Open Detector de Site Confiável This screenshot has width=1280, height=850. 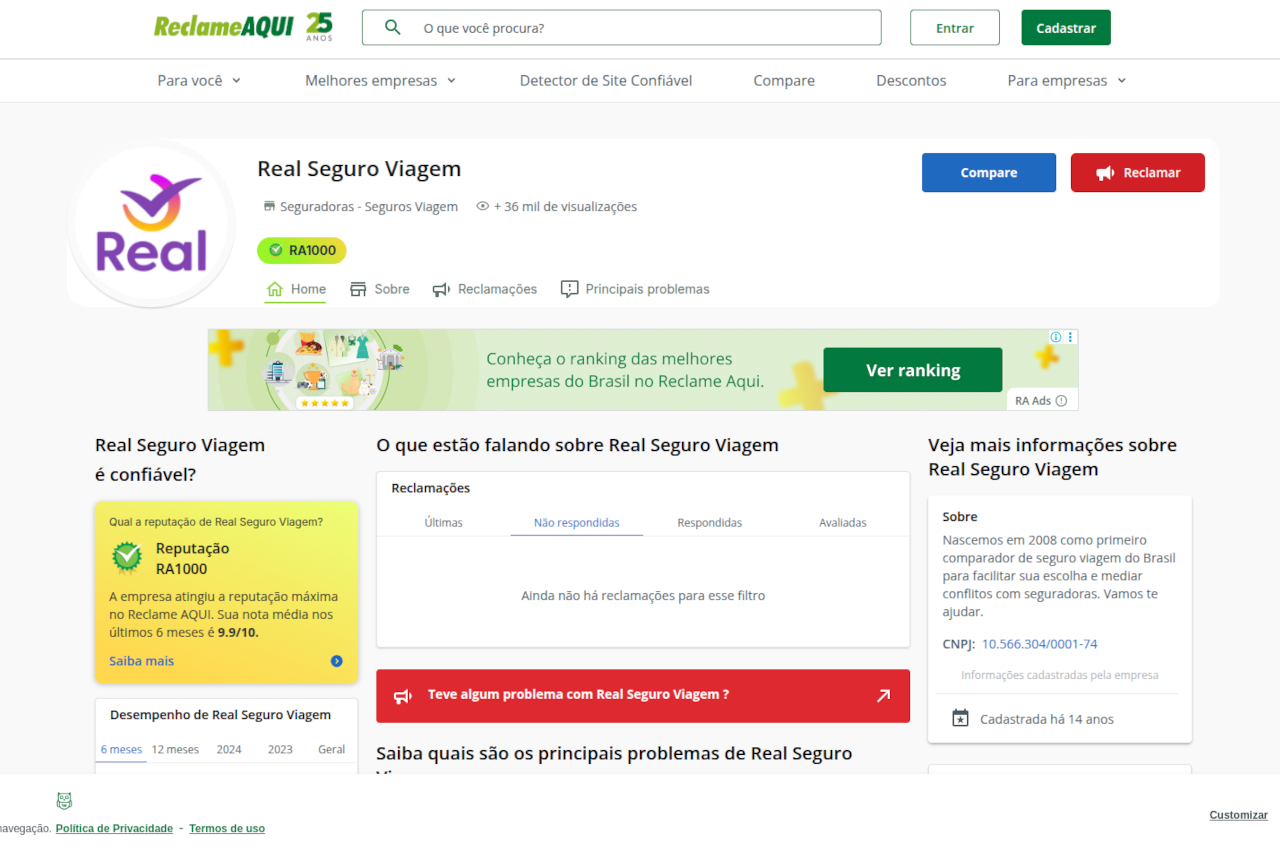point(606,80)
